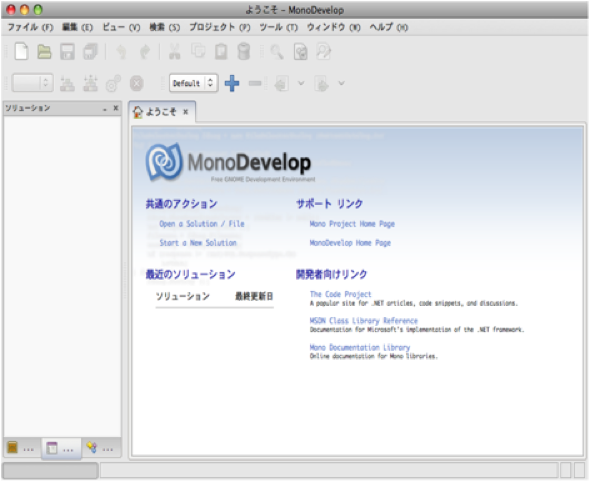Click the Build project icon
This screenshot has width=590, height=482.
(67, 83)
